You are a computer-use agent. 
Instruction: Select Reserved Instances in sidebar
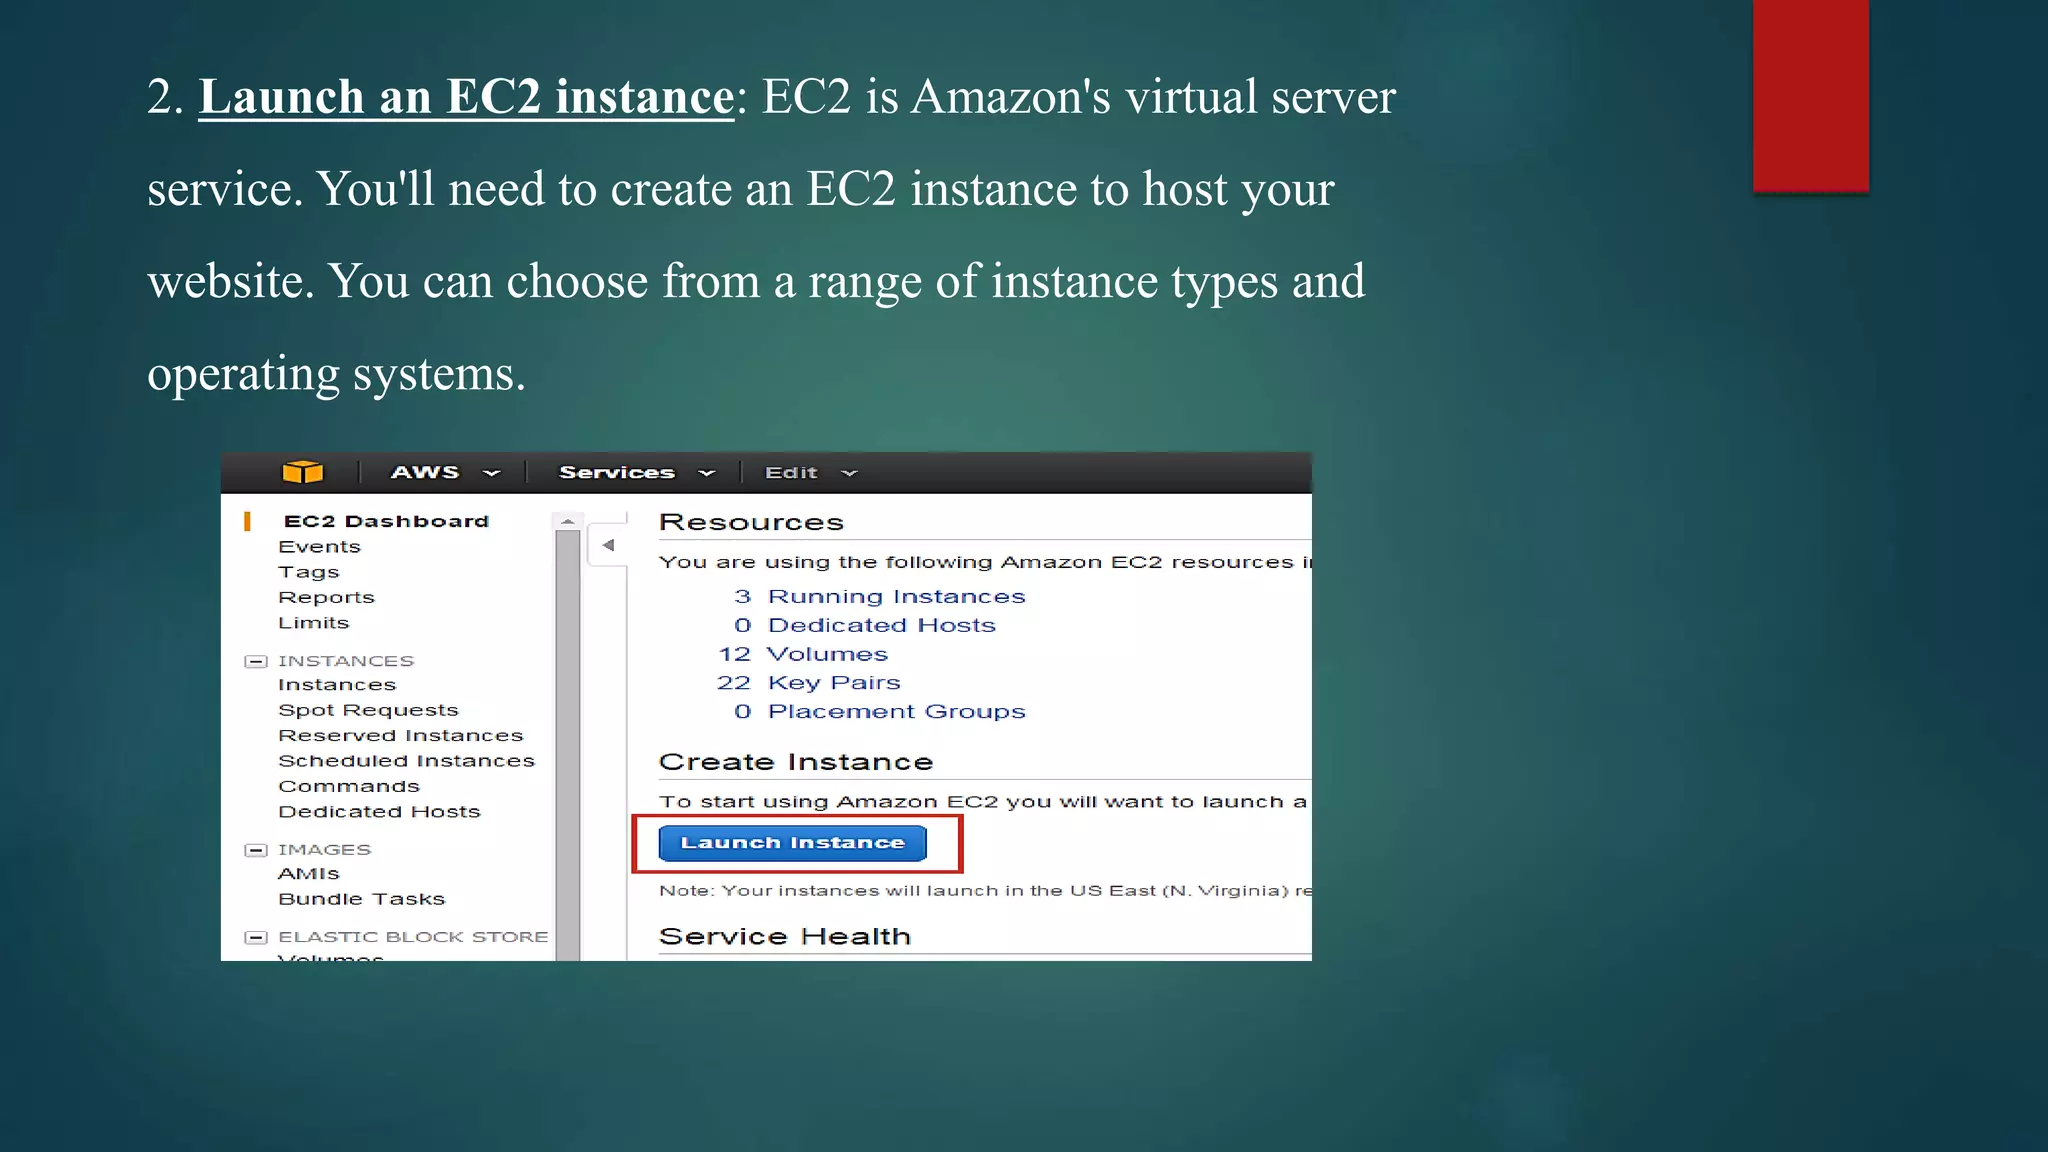(x=400, y=735)
